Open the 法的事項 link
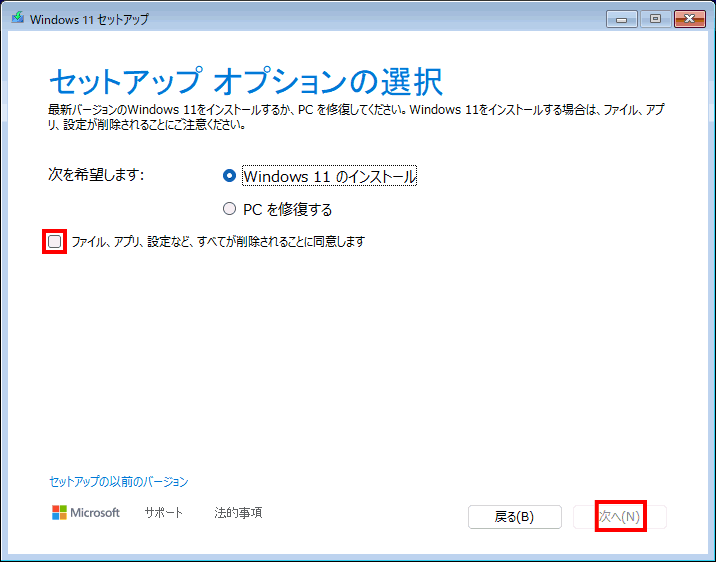This screenshot has height=562, width=716. click(x=238, y=513)
